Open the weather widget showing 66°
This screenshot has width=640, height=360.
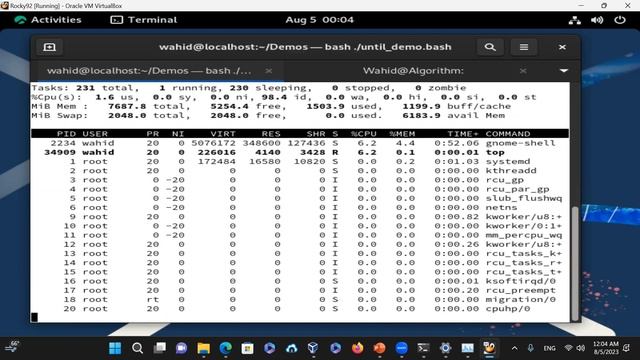(12, 346)
